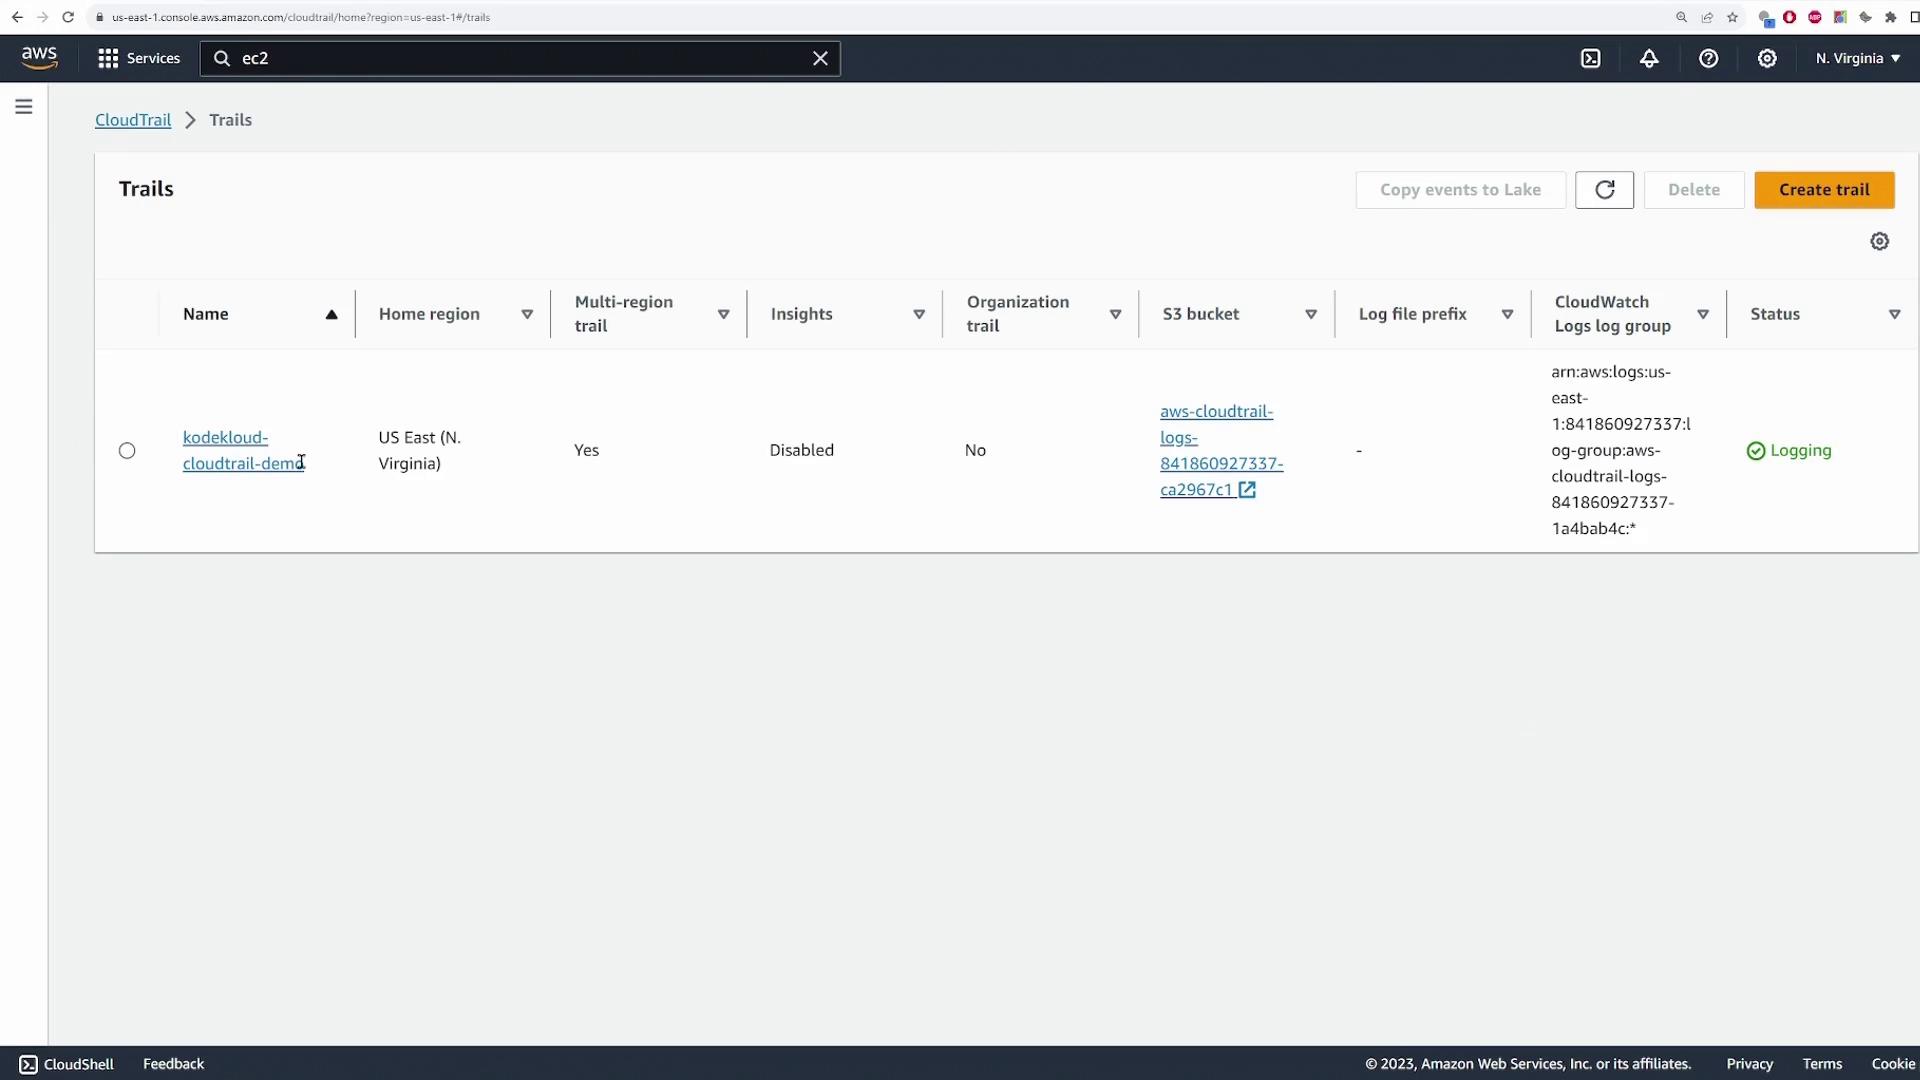Click the Create trail button
The height and width of the screenshot is (1080, 1920).
point(1823,190)
